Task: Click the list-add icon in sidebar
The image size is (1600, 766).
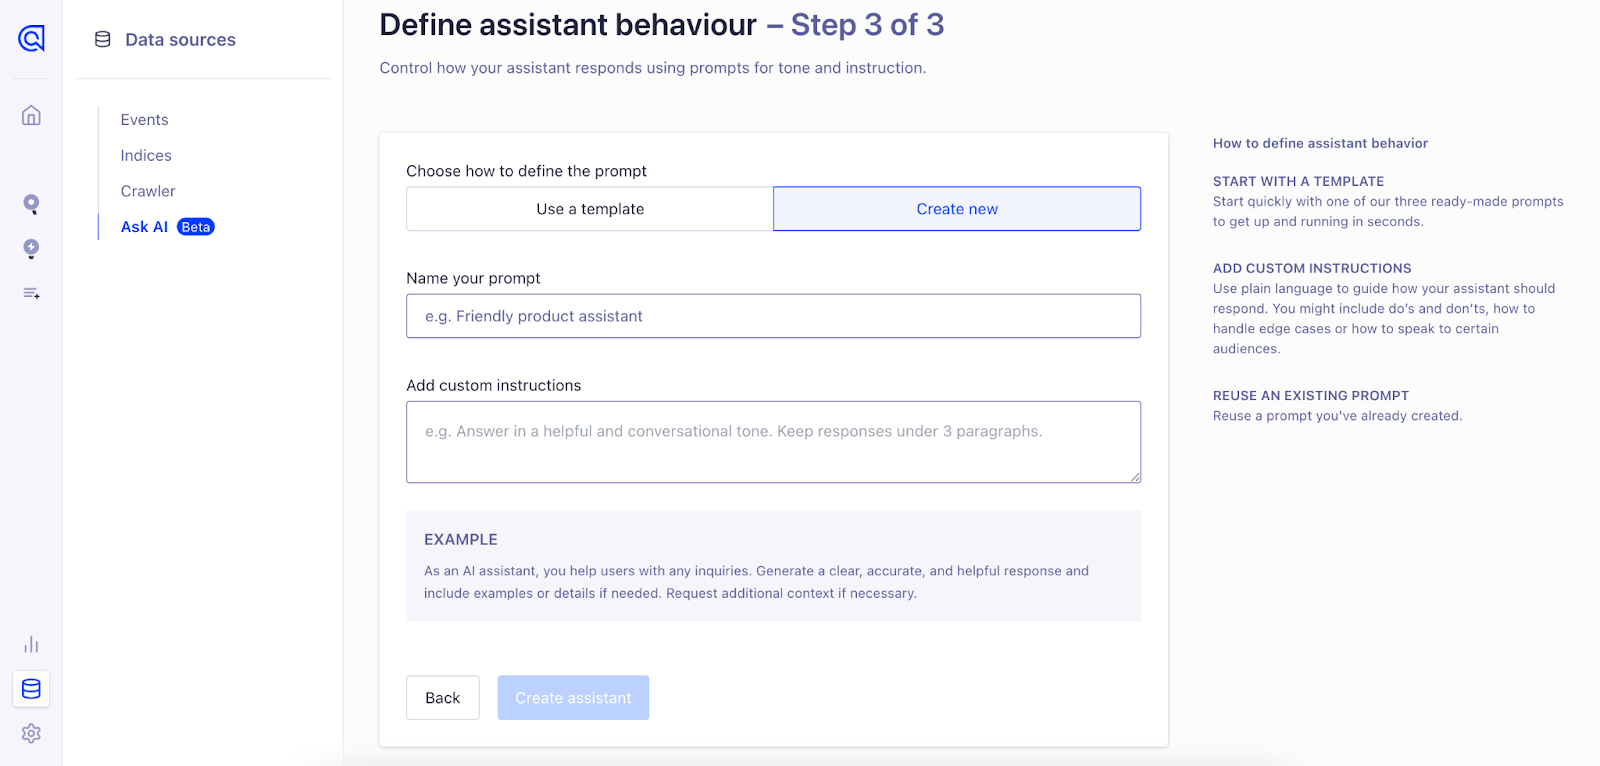Action: [31, 293]
